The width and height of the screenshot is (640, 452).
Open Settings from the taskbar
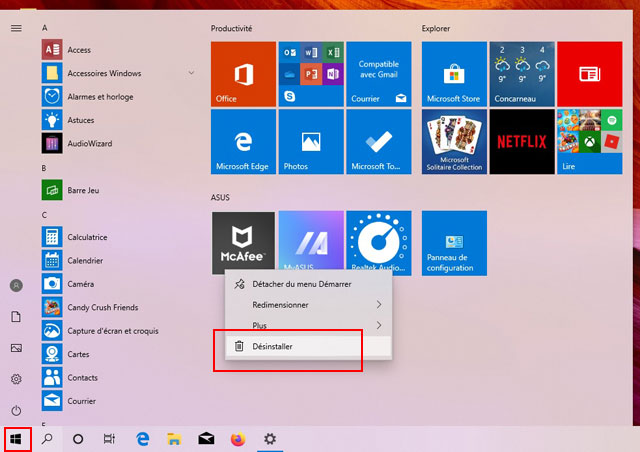pos(270,439)
